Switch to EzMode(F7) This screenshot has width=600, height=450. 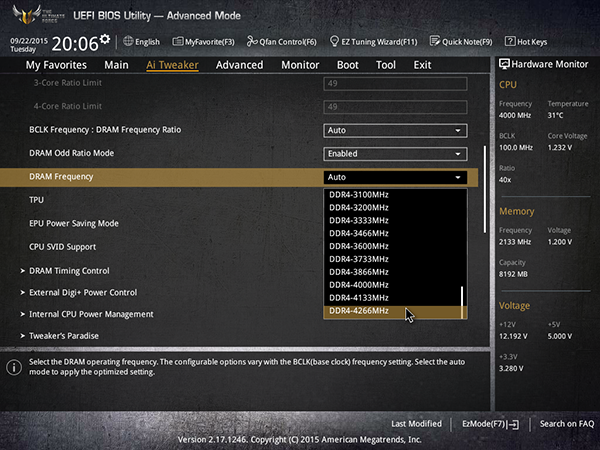(491, 424)
